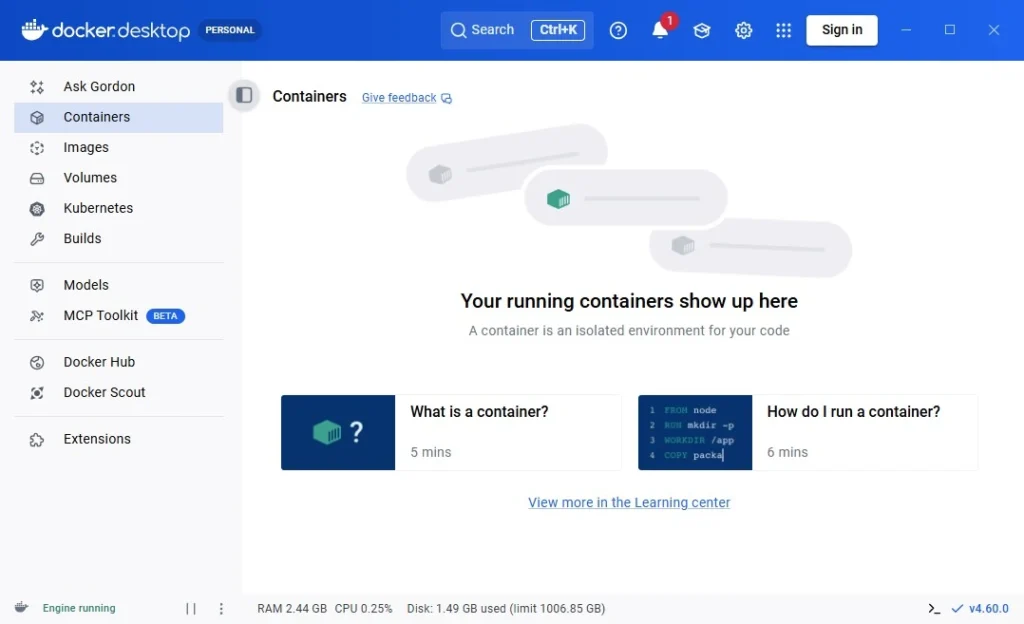
Task: Open the Learning center graduation cap icon
Action: click(x=702, y=30)
